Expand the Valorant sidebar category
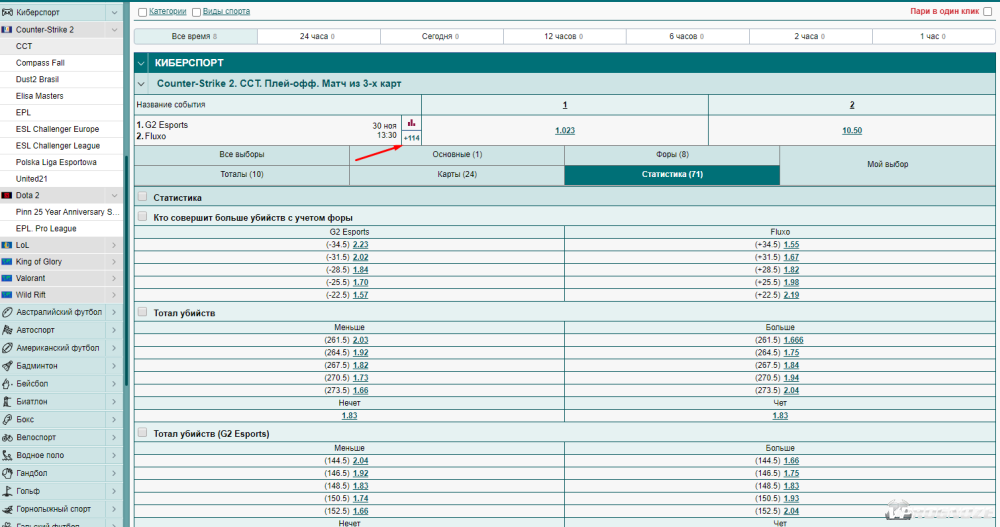The width and height of the screenshot is (1000, 527). [113, 278]
